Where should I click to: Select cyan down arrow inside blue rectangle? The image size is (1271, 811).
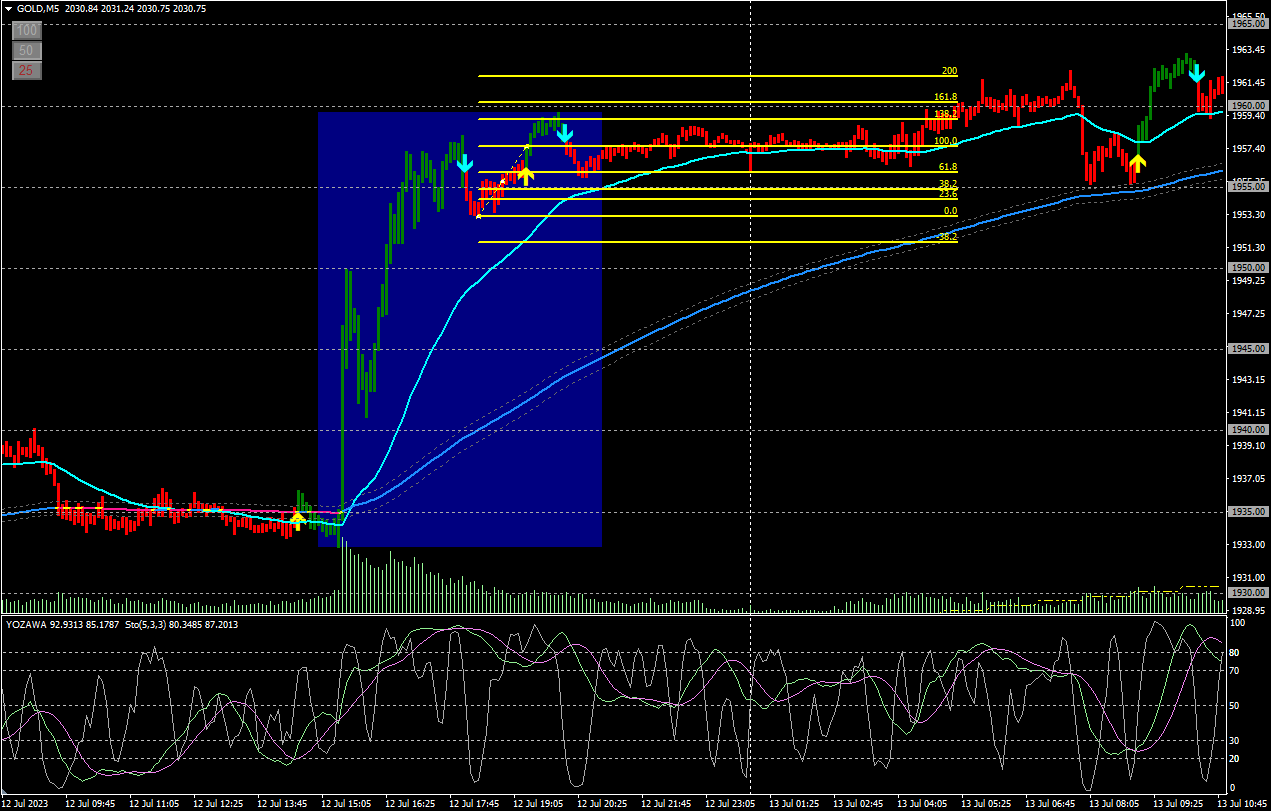[464, 164]
